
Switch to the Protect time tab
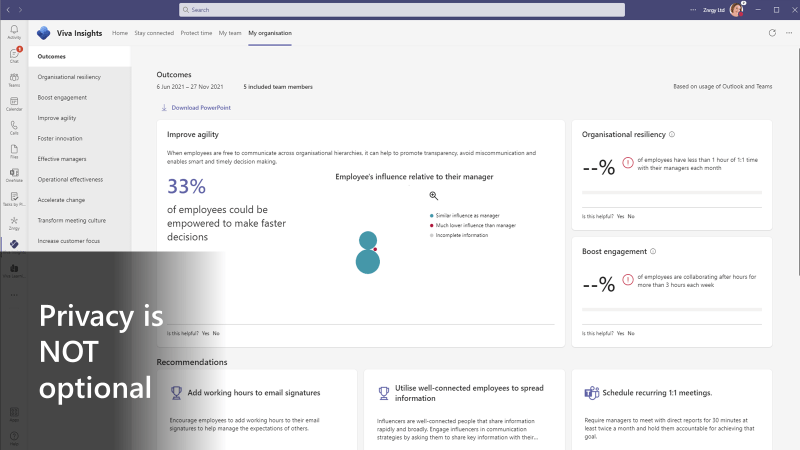196,33
